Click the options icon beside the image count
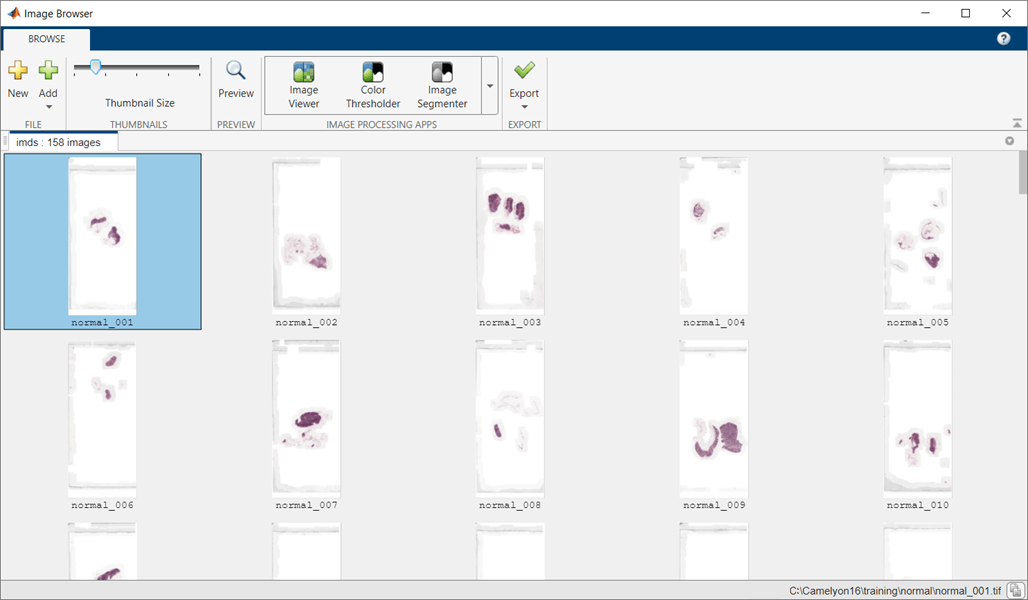1028x600 pixels. click(1009, 141)
